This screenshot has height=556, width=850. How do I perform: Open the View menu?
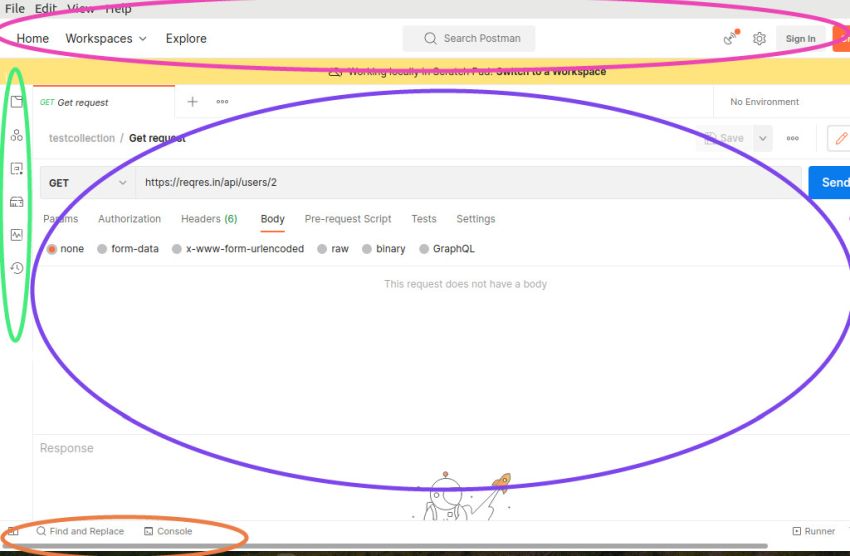(81, 8)
